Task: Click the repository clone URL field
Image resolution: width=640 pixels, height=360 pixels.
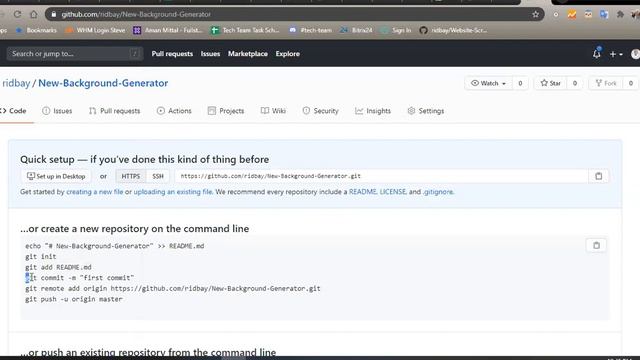Action: click(x=382, y=176)
